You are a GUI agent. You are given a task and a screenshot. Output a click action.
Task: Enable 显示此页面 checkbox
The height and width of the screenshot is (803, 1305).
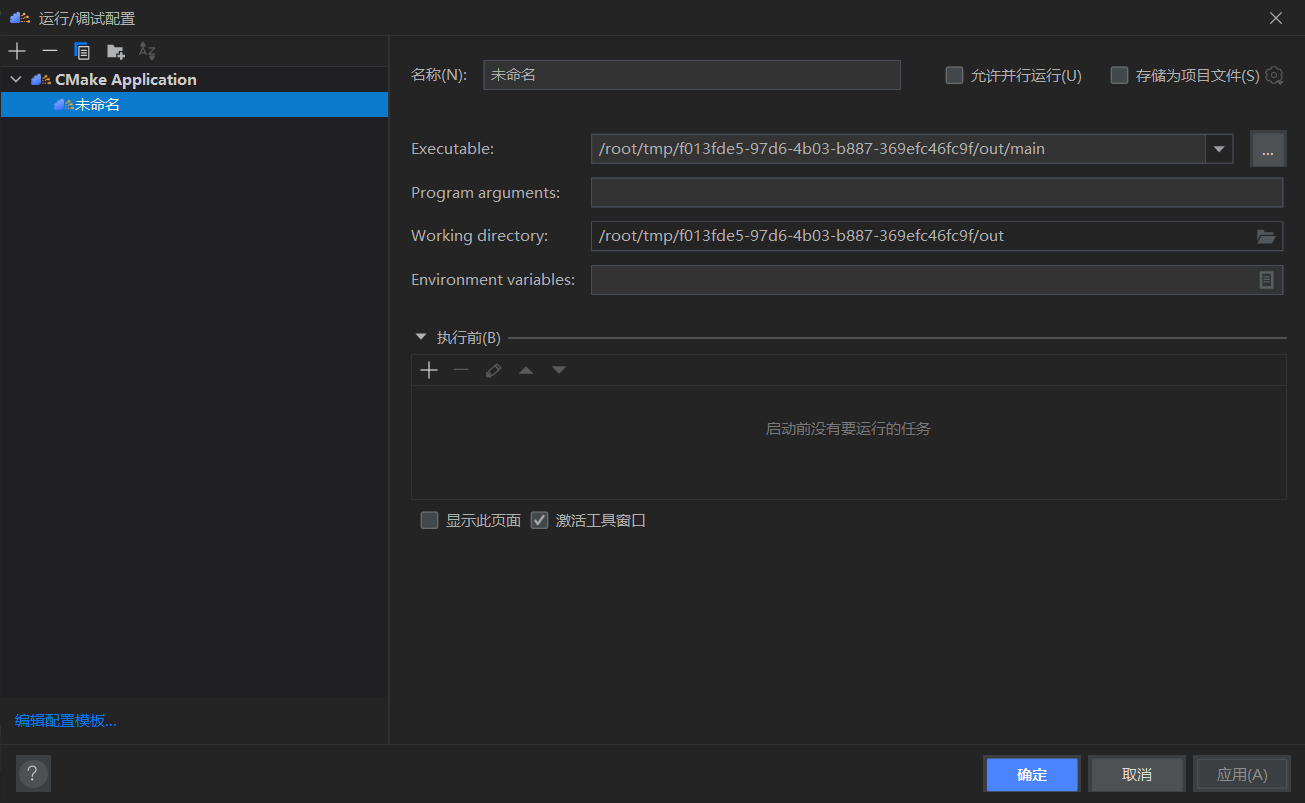pyautogui.click(x=430, y=520)
